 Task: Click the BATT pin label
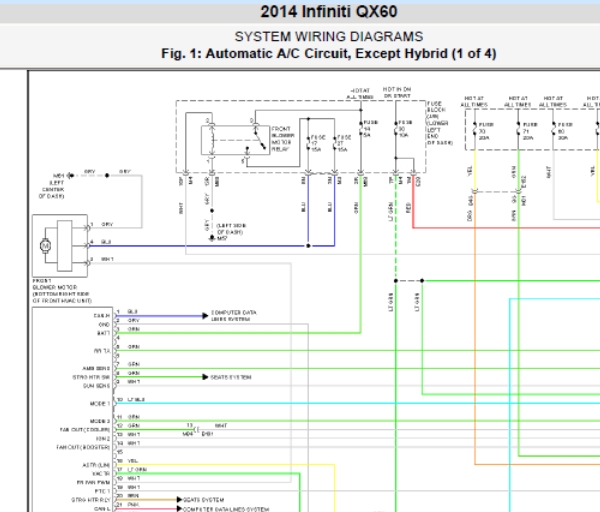coord(103,333)
